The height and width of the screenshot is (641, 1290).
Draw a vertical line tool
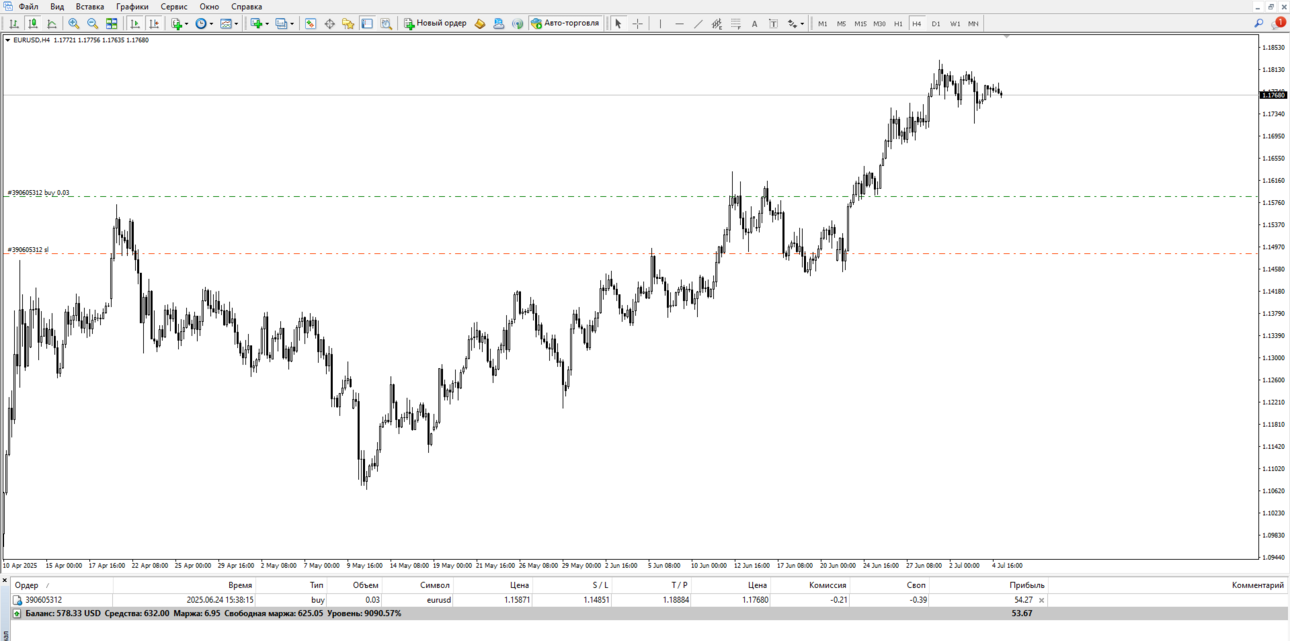pos(660,23)
